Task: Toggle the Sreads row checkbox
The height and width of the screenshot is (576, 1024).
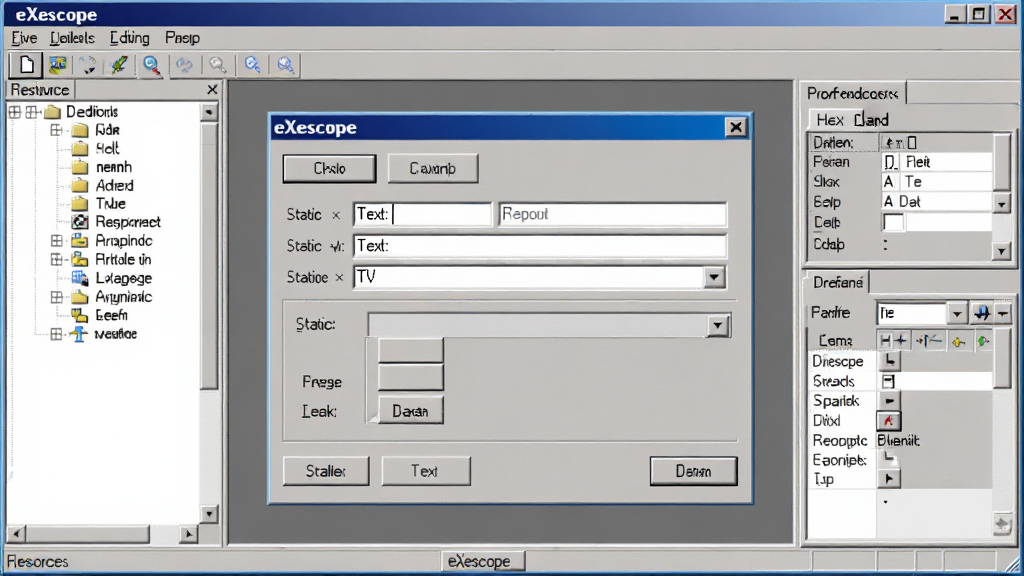Action: [888, 381]
